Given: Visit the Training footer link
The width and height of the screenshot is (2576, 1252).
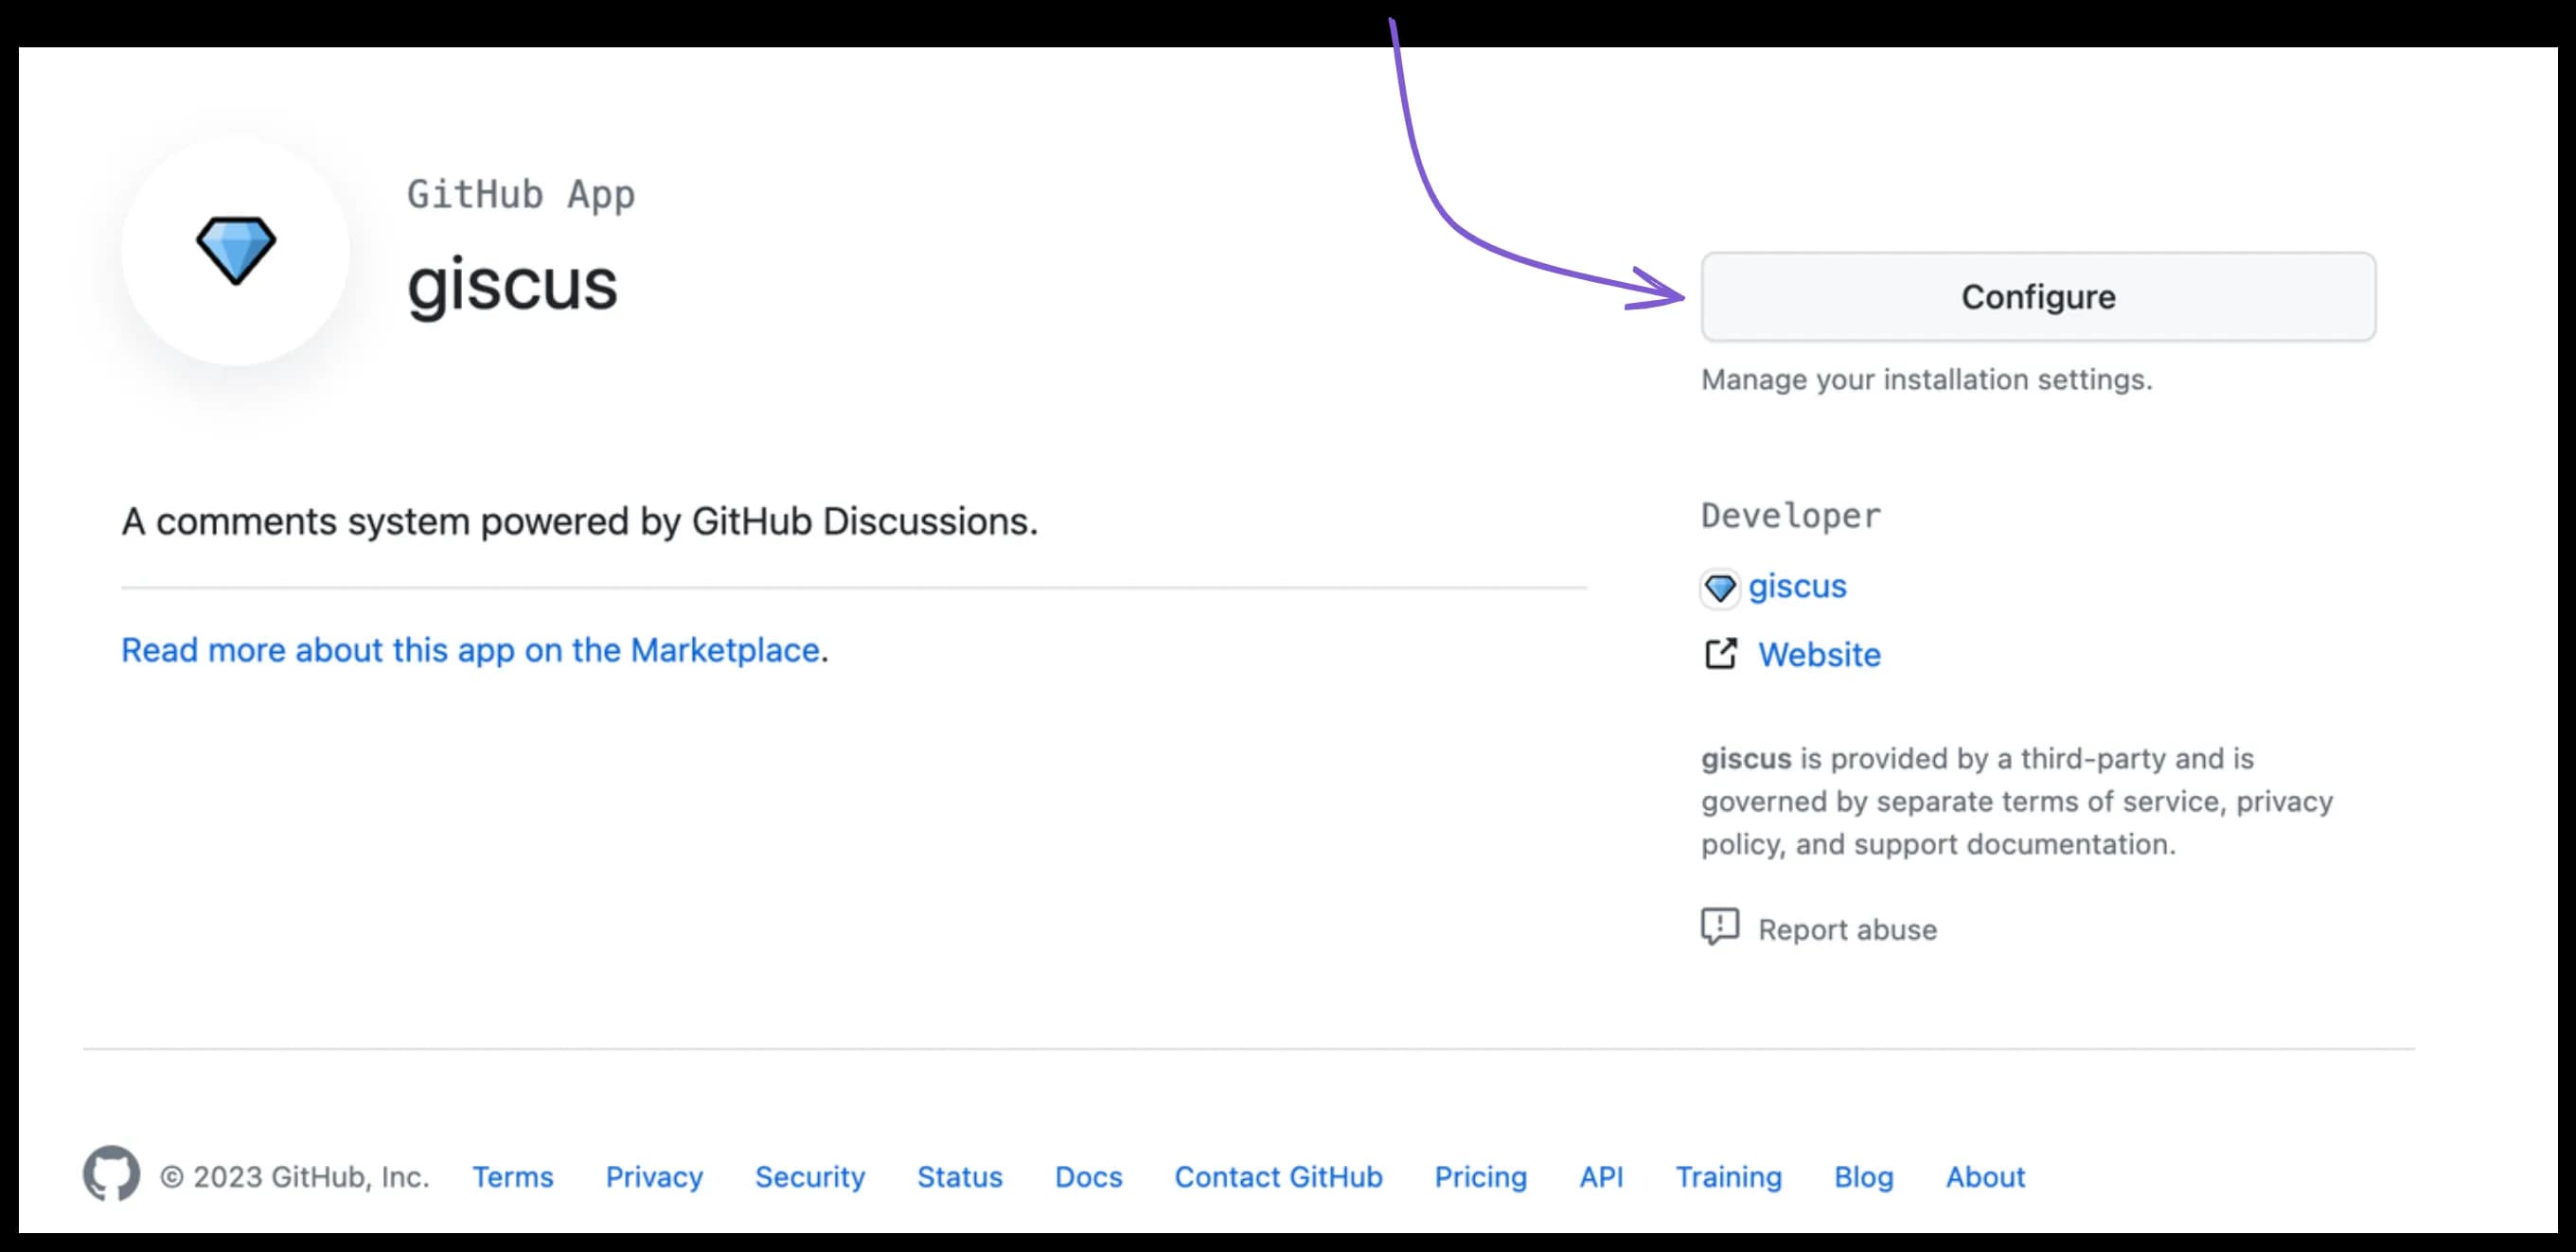Looking at the screenshot, I should coord(1729,1177).
